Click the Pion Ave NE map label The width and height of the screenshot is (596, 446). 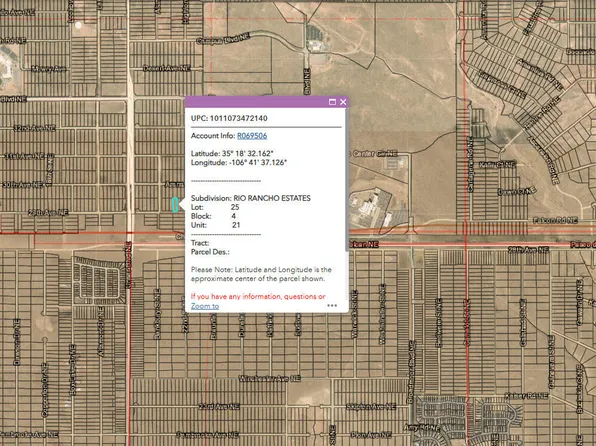click(x=371, y=434)
